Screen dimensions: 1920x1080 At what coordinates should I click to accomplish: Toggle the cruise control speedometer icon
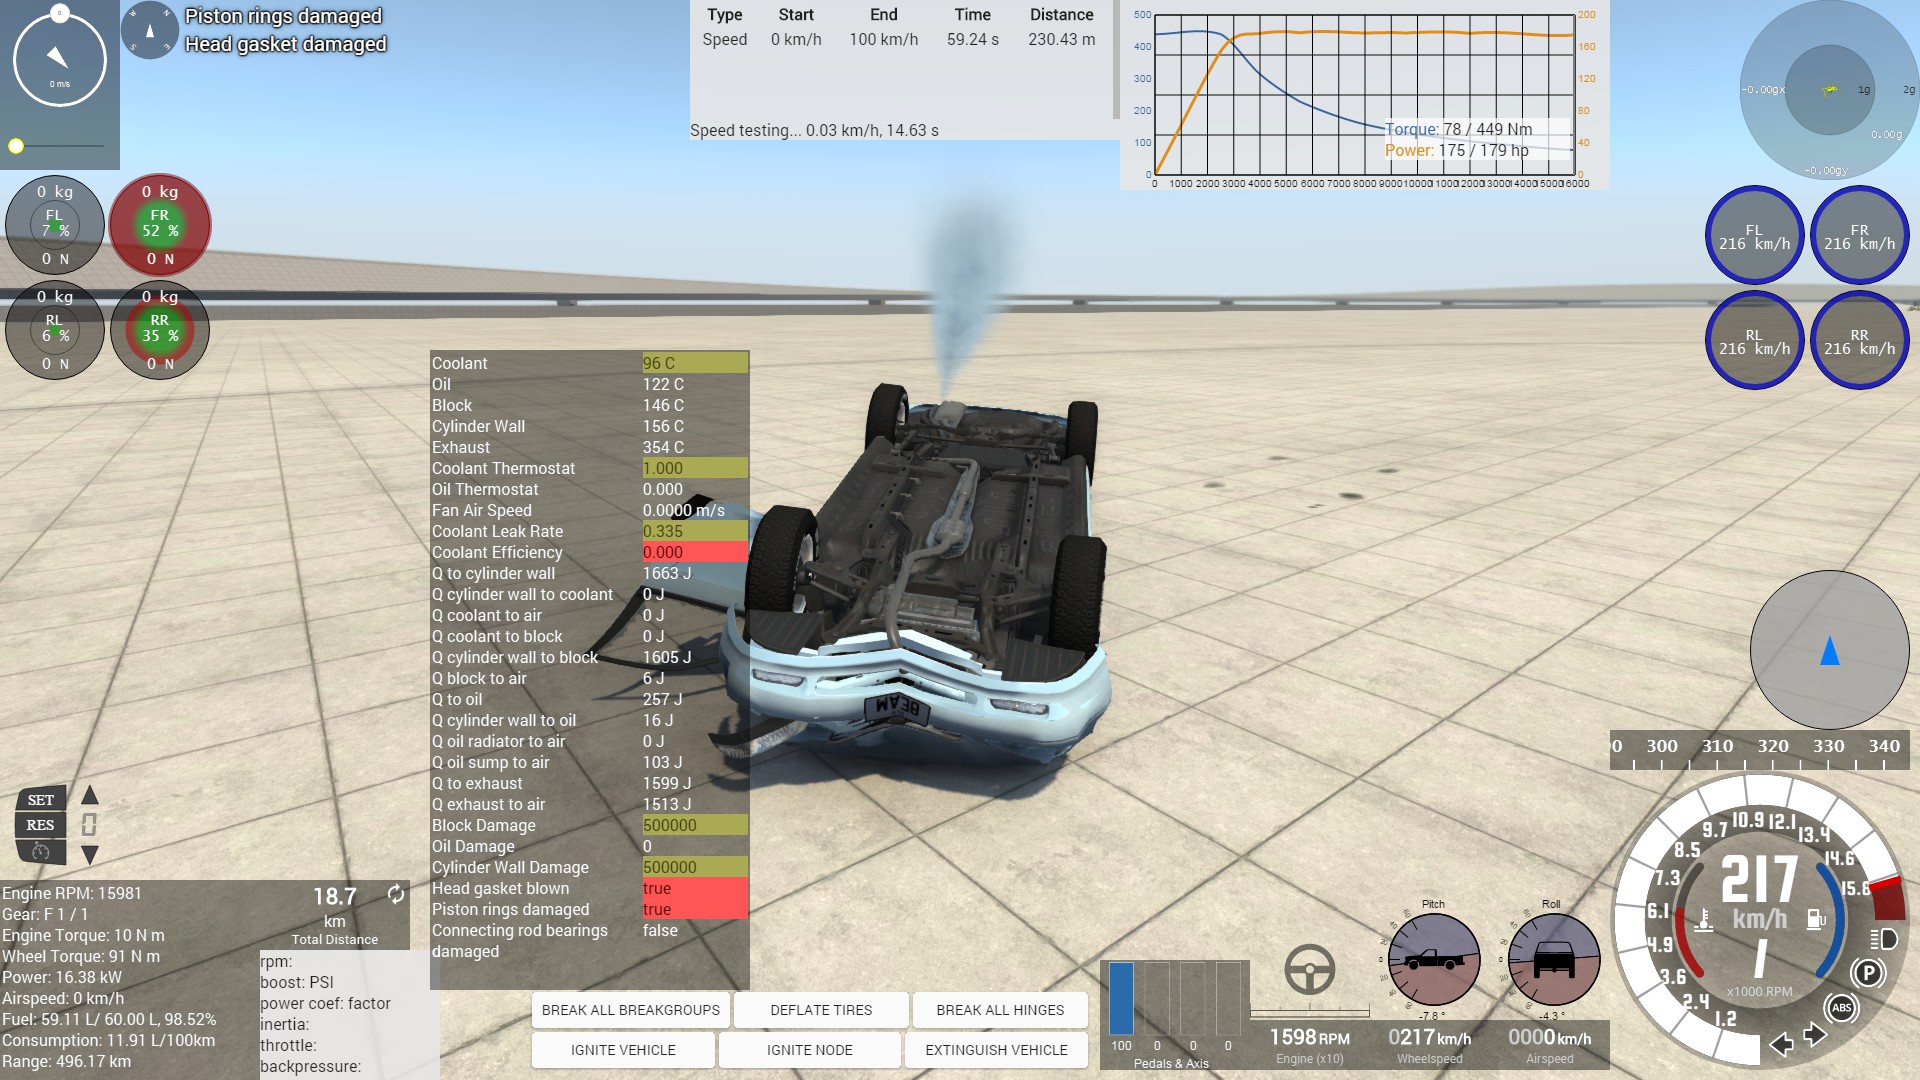click(41, 852)
